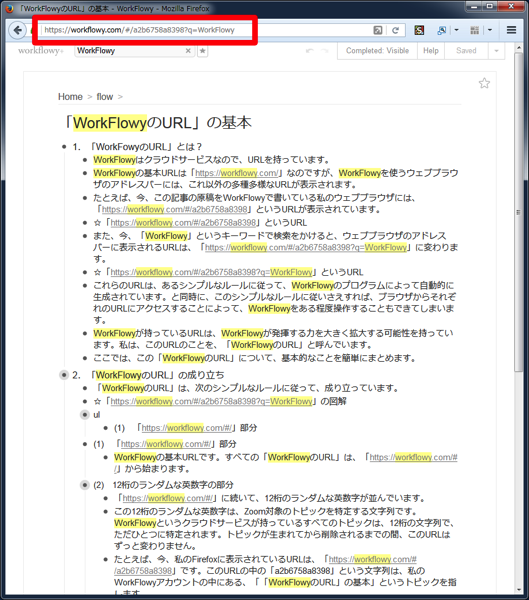Image resolution: width=529 pixels, height=600 pixels.
Task: Clear the search with the X icon
Action: coord(188,51)
